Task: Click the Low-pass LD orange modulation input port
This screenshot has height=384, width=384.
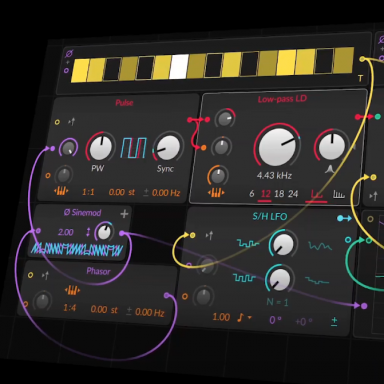Action: pos(203,147)
